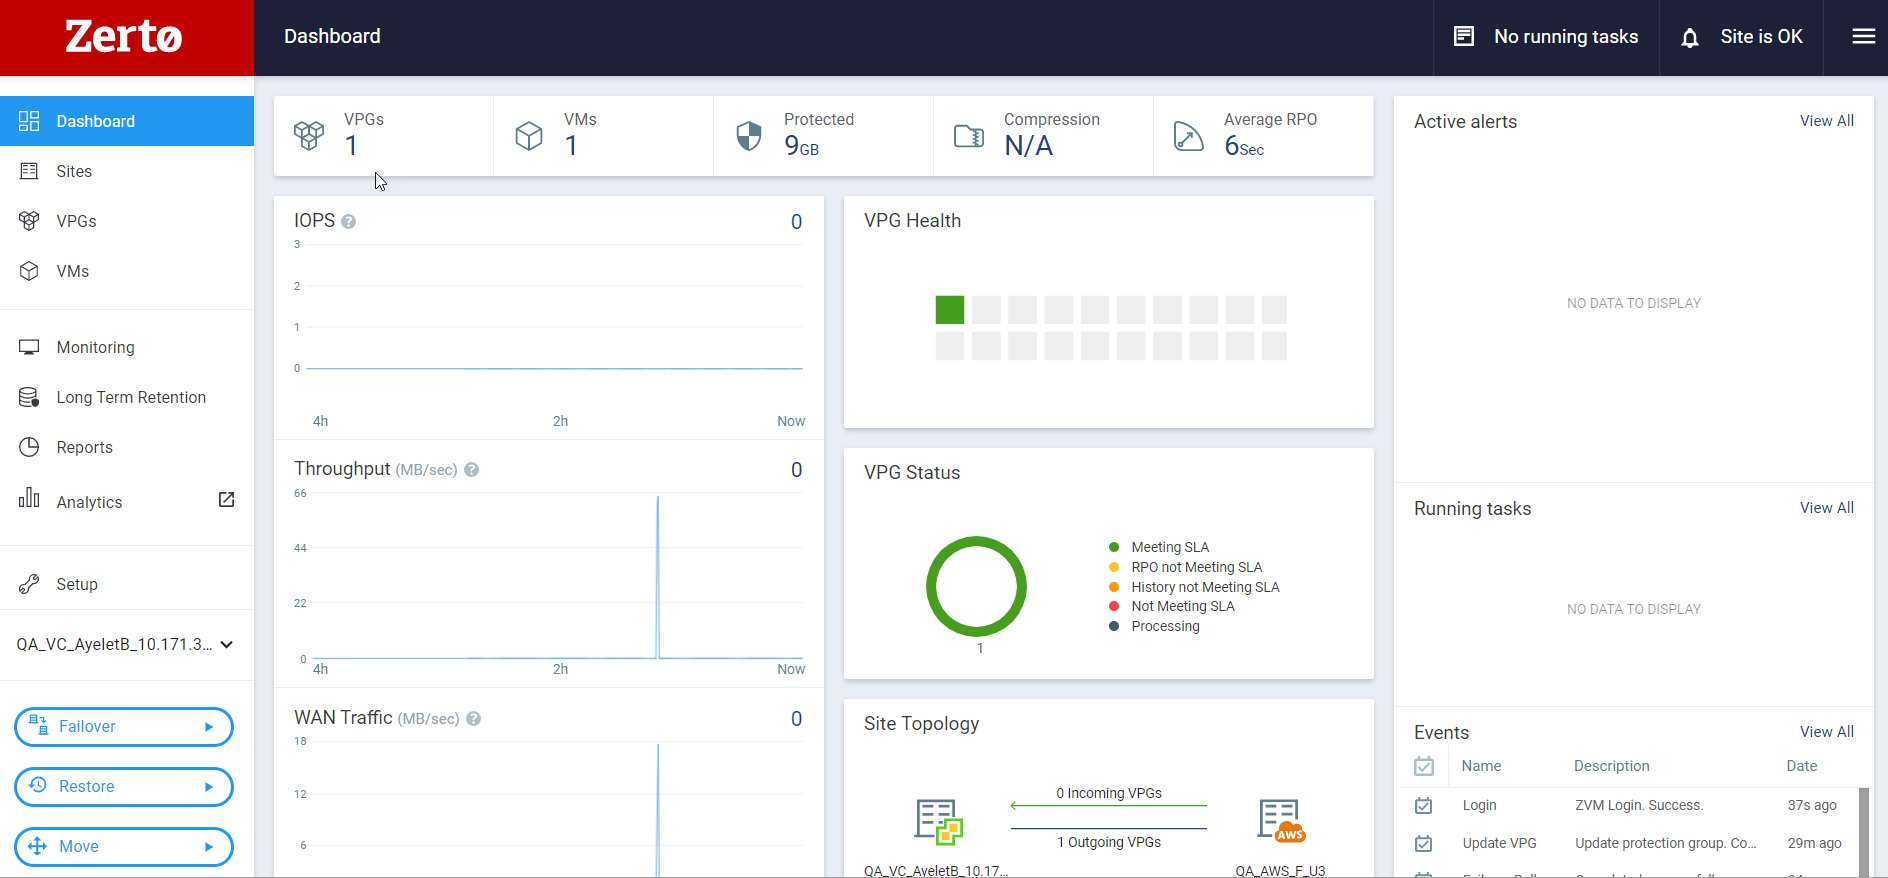Click the running tasks list icon
The image size is (1888, 878).
tap(1464, 37)
